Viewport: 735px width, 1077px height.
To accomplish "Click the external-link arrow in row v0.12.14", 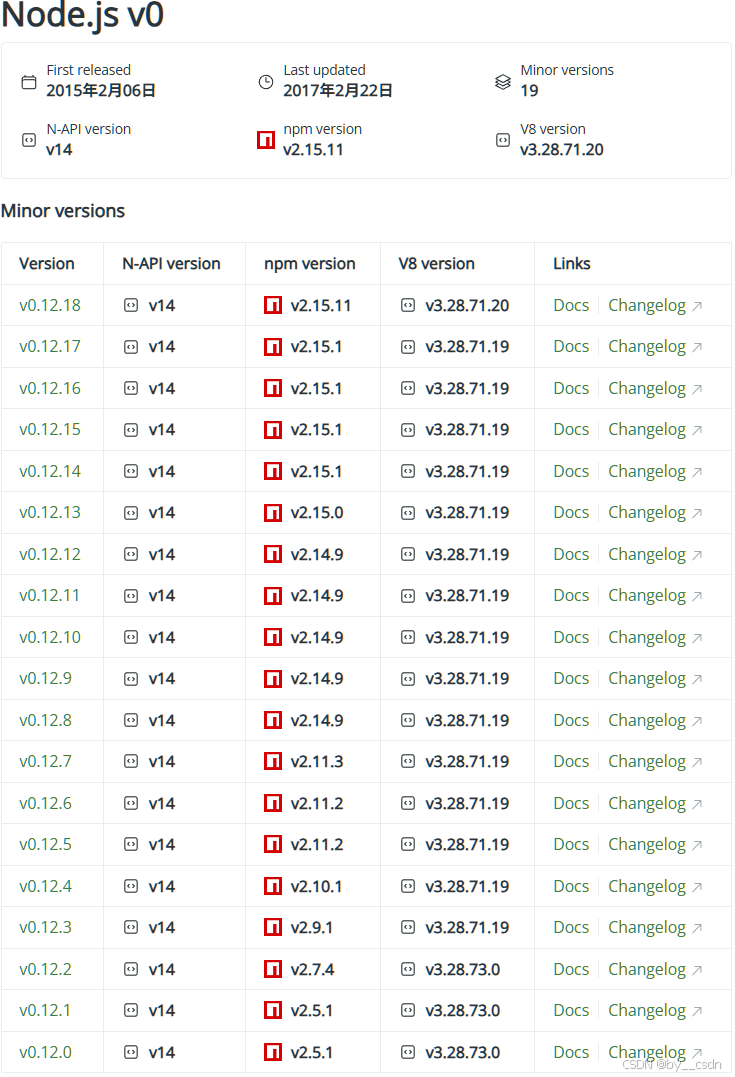I will (697, 473).
